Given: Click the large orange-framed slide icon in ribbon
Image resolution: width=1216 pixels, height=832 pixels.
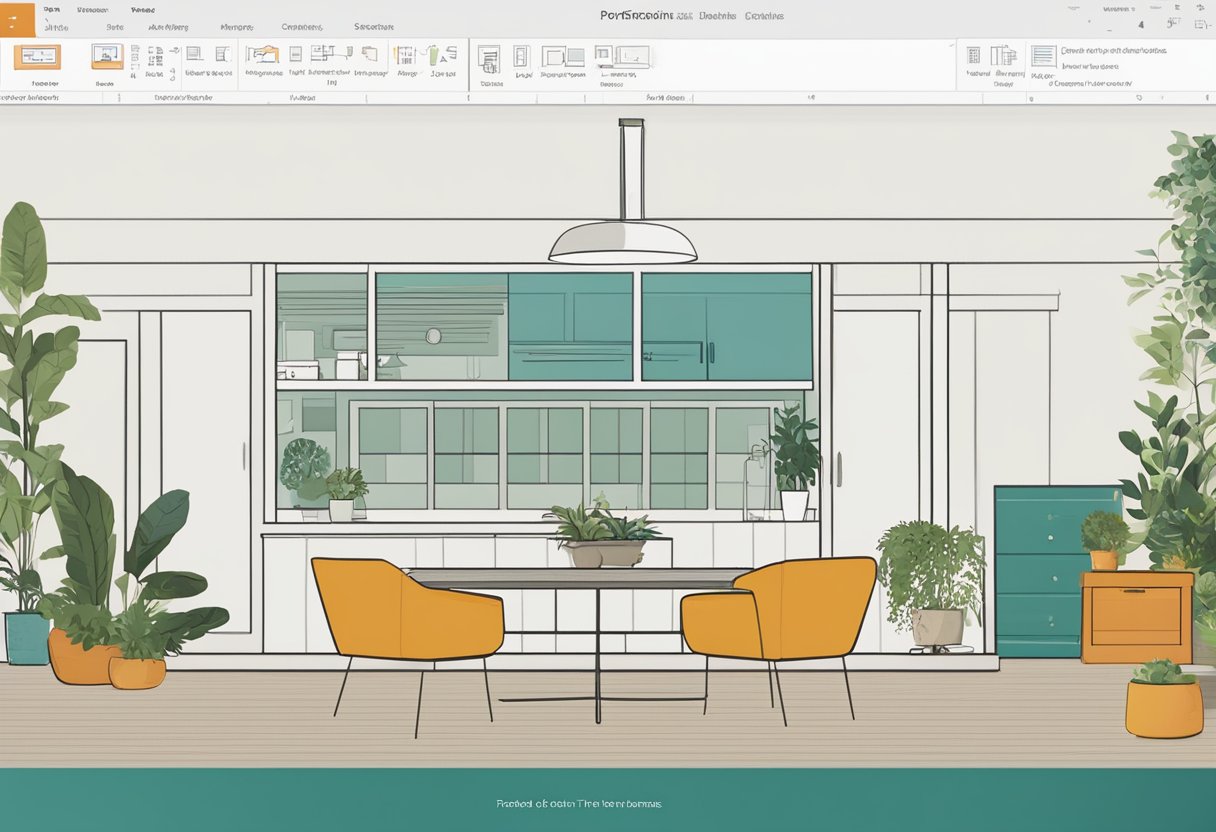Looking at the screenshot, I should tap(37, 57).
